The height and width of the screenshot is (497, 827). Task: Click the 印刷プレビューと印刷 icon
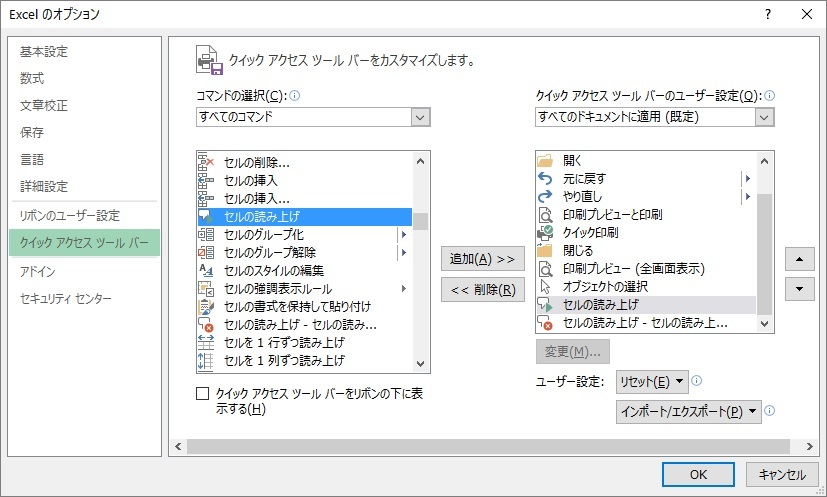(545, 215)
